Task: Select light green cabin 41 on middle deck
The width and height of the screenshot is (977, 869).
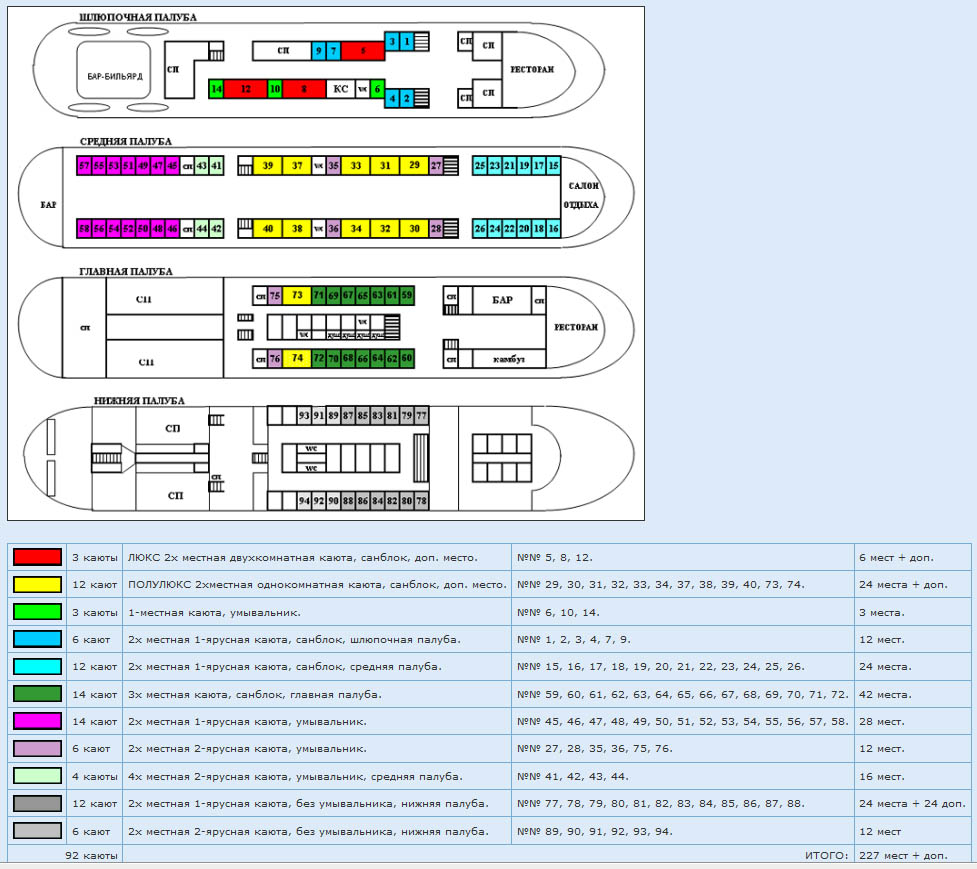Action: (216, 166)
